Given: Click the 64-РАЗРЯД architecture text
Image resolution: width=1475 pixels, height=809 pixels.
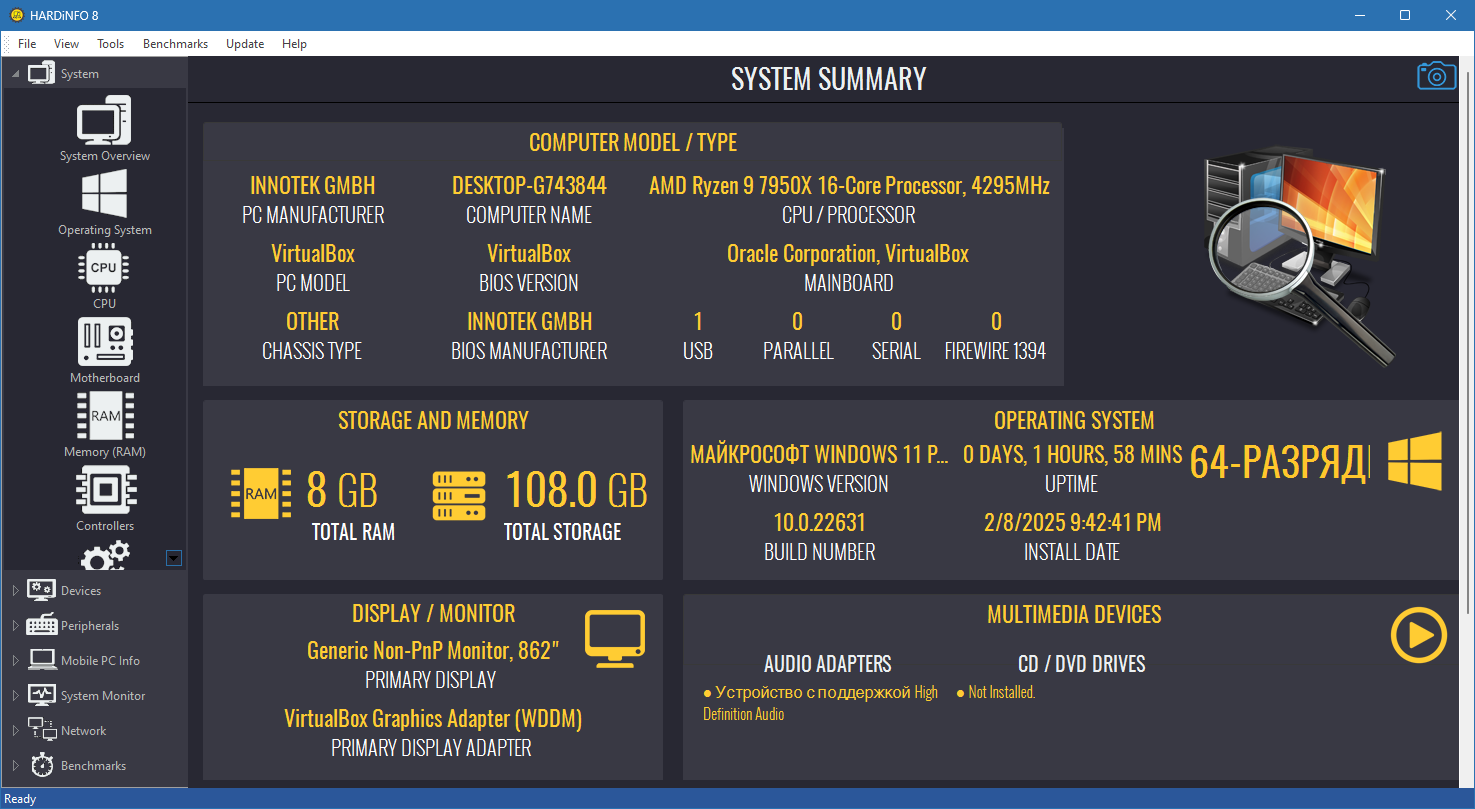Looking at the screenshot, I should (1279, 464).
